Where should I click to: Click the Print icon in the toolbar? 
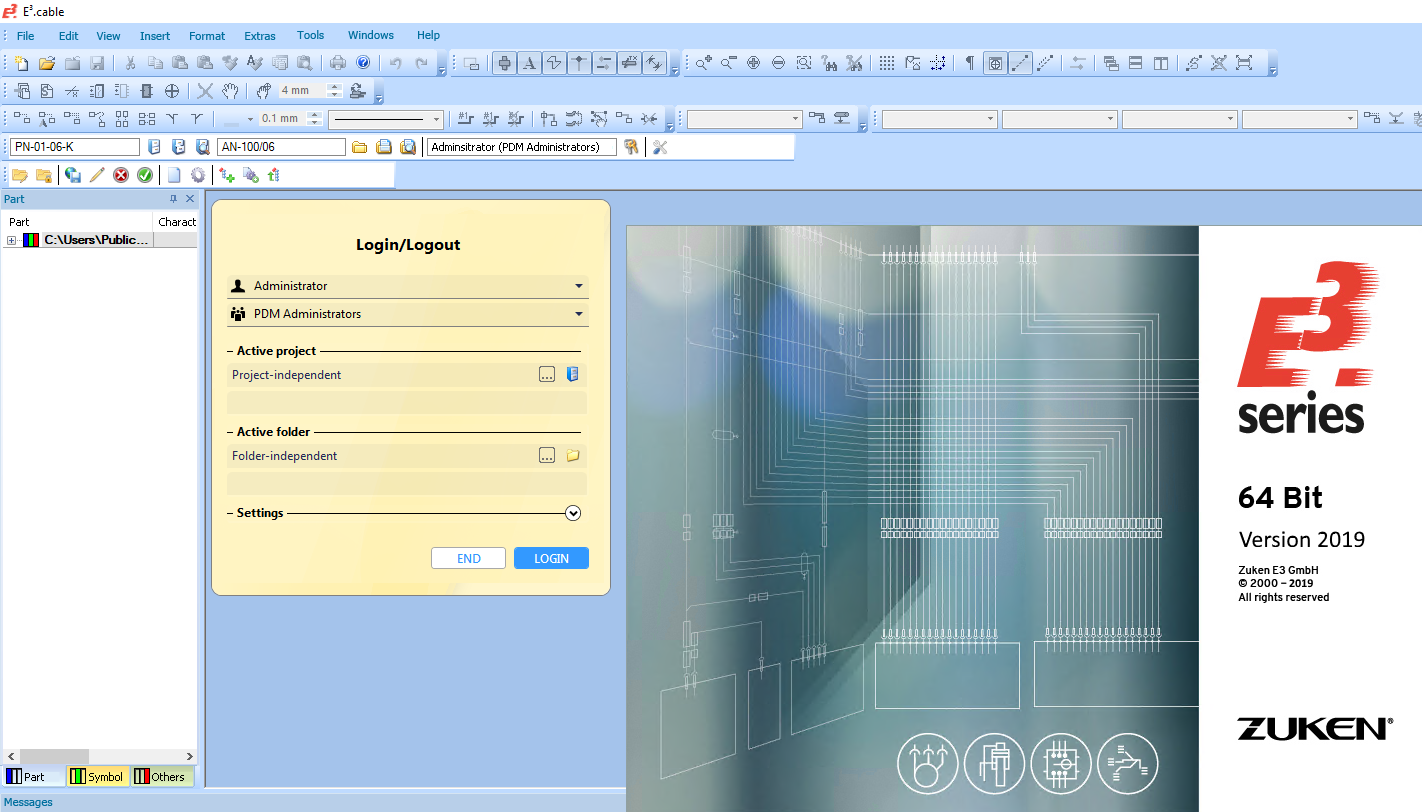pos(338,63)
